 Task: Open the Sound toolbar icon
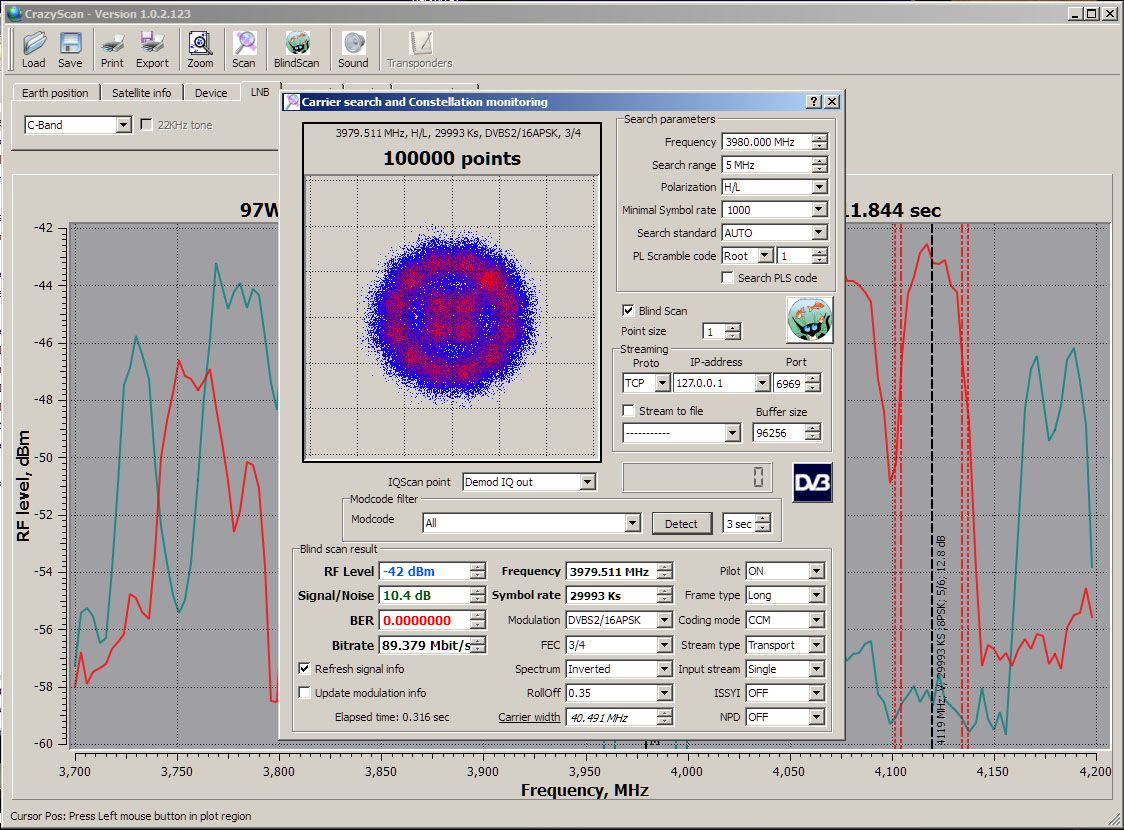[x=353, y=44]
